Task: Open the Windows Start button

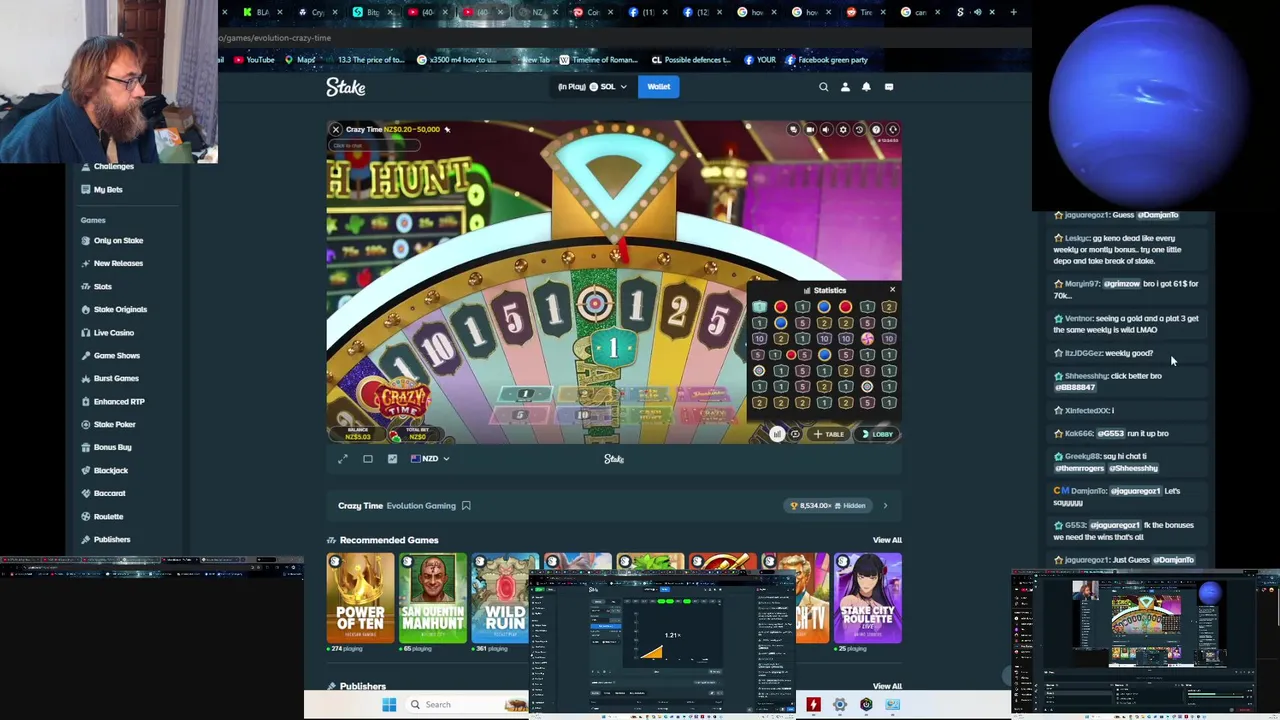Action: click(389, 704)
